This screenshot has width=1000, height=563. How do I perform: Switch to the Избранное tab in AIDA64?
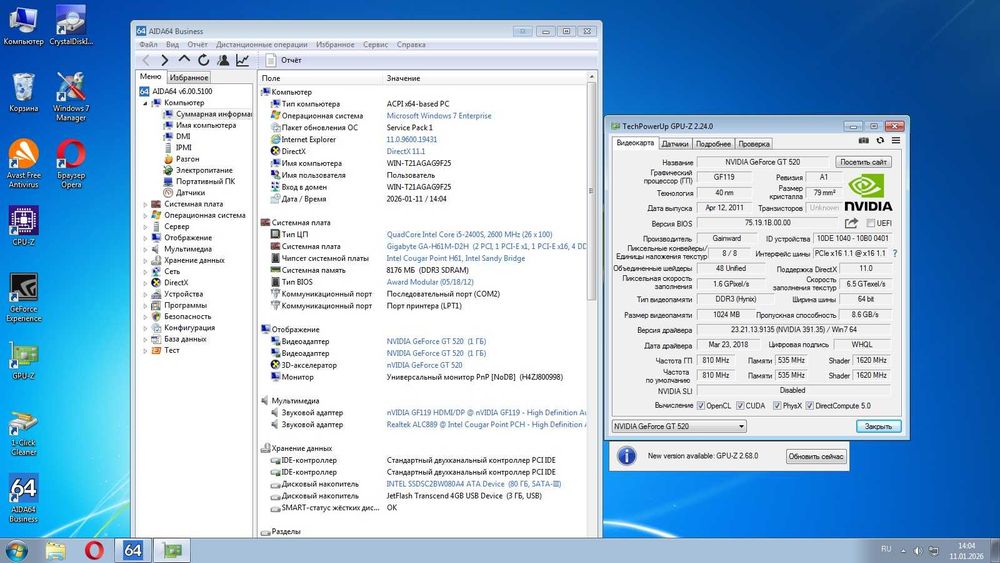tap(189, 77)
